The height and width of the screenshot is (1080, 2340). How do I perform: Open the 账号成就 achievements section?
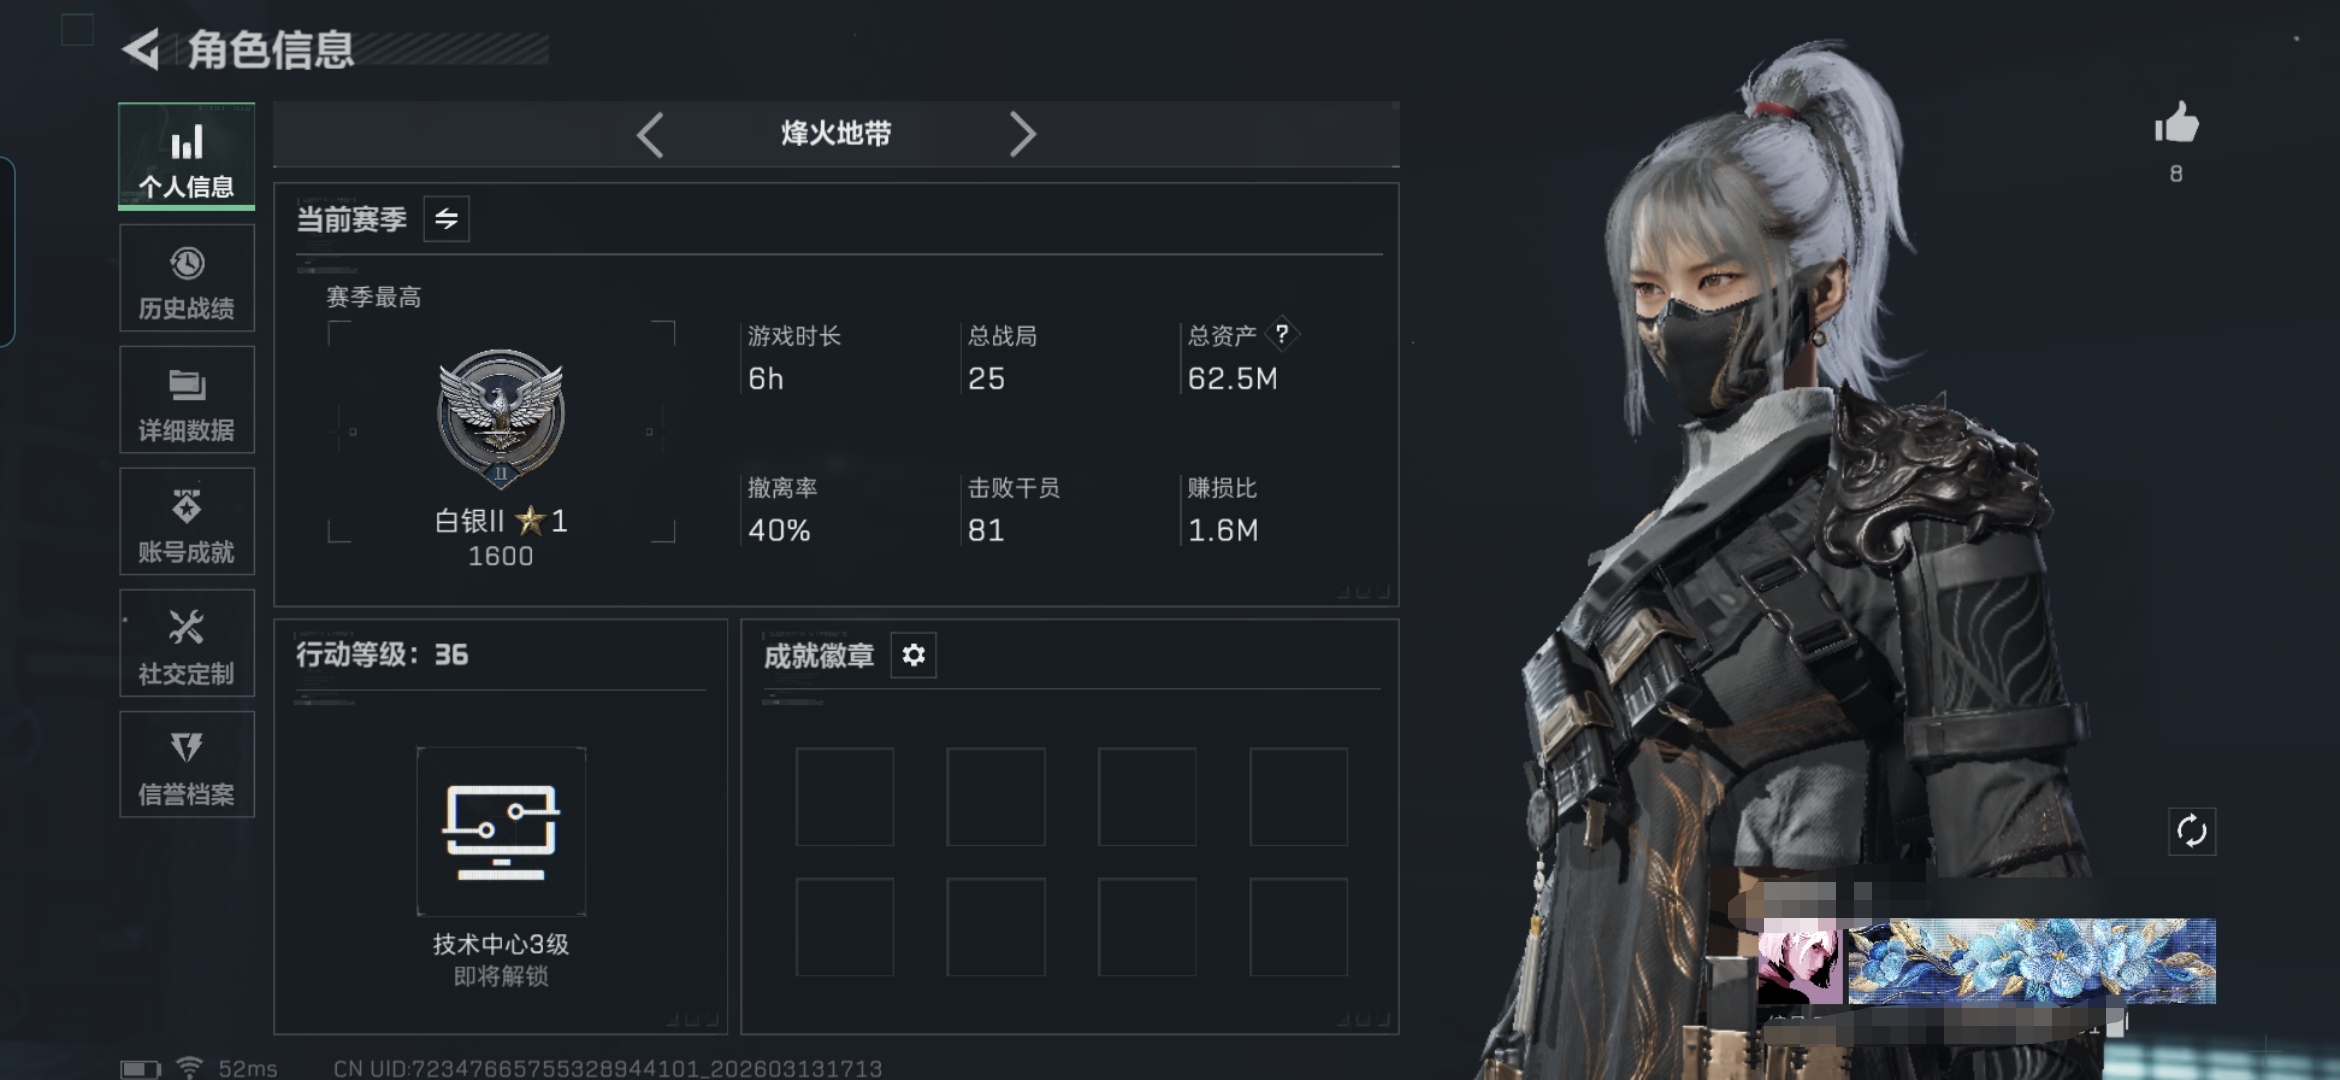coord(187,521)
